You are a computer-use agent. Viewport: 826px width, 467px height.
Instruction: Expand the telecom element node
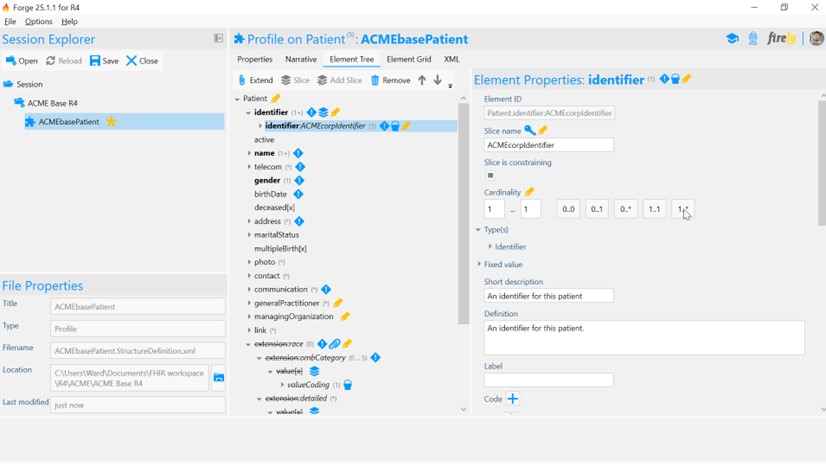(x=249, y=167)
